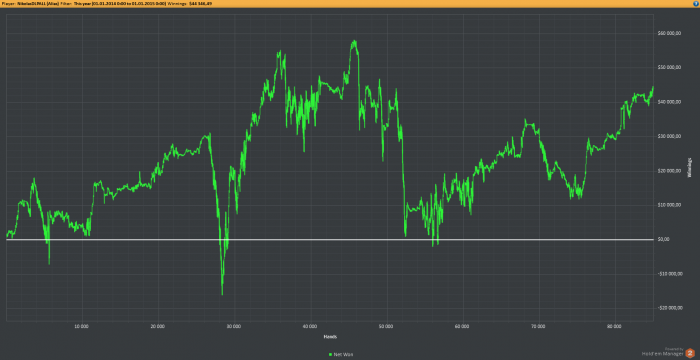700x360 pixels.
Task: Click the $30 000,00 axis label
Action: tap(669, 137)
